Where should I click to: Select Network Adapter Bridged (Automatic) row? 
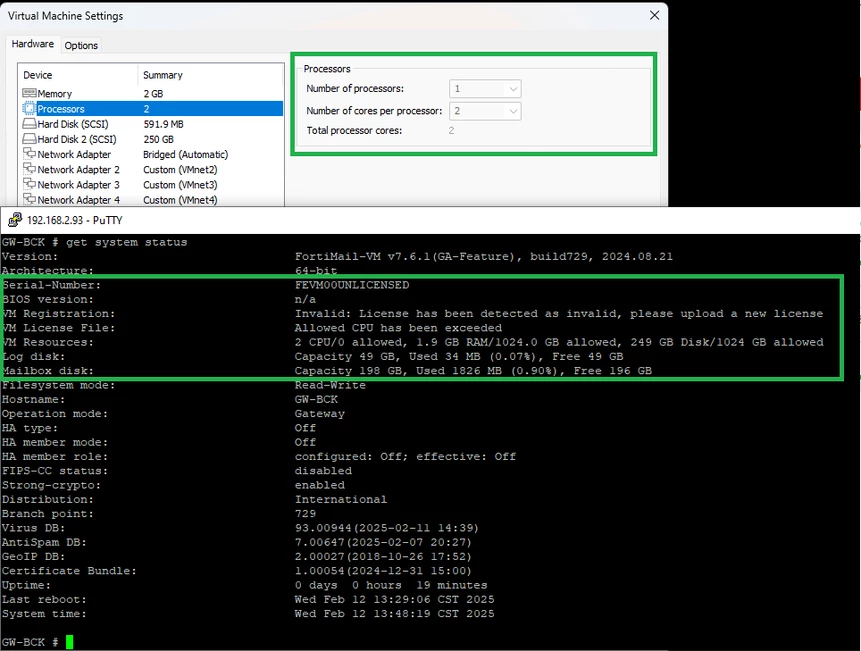[x=152, y=154]
